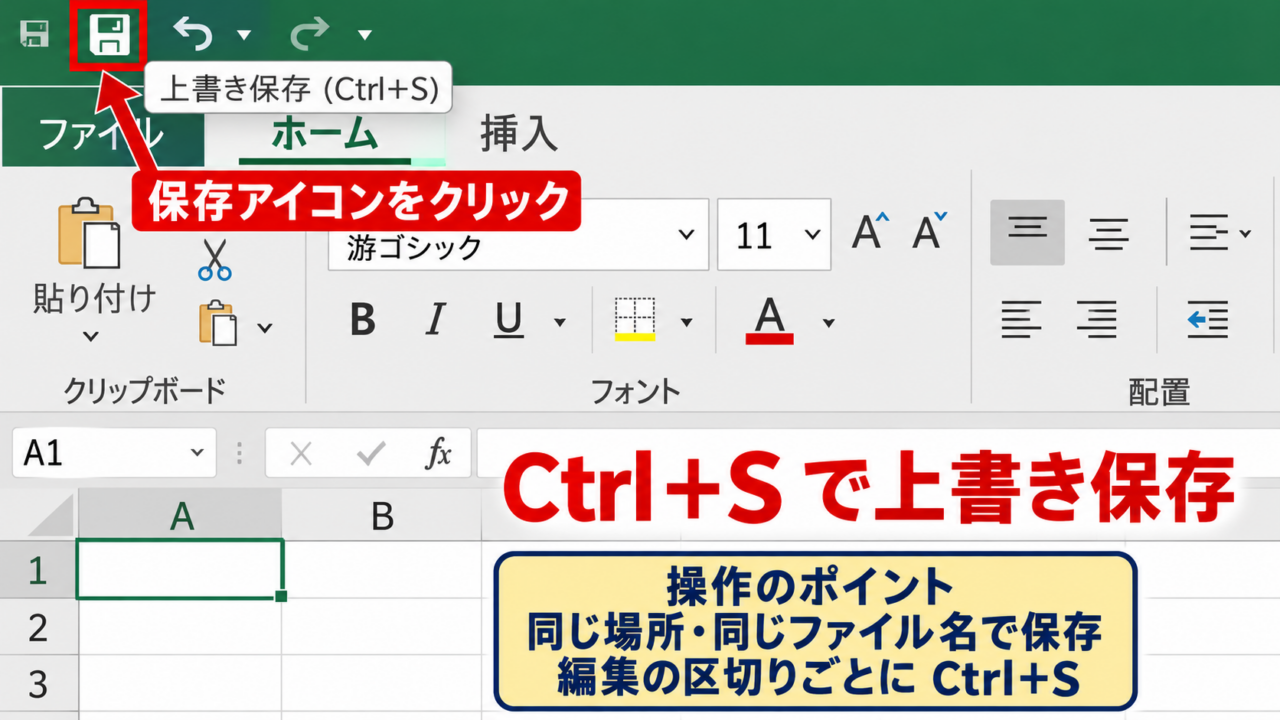The height and width of the screenshot is (720, 1280).
Task: Toggle middle vertical alignment
Action: pyautogui.click(x=1109, y=234)
